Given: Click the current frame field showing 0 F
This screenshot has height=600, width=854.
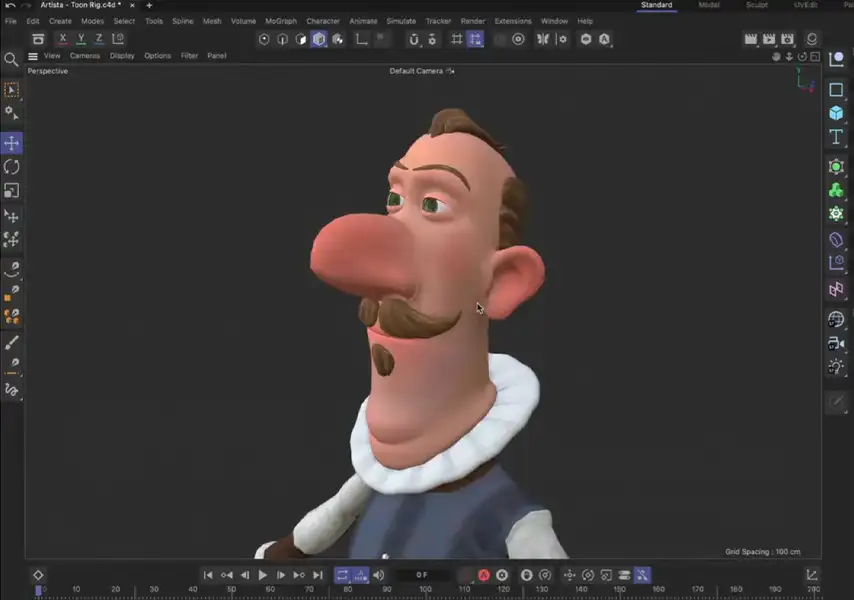Looking at the screenshot, I should coord(422,575).
